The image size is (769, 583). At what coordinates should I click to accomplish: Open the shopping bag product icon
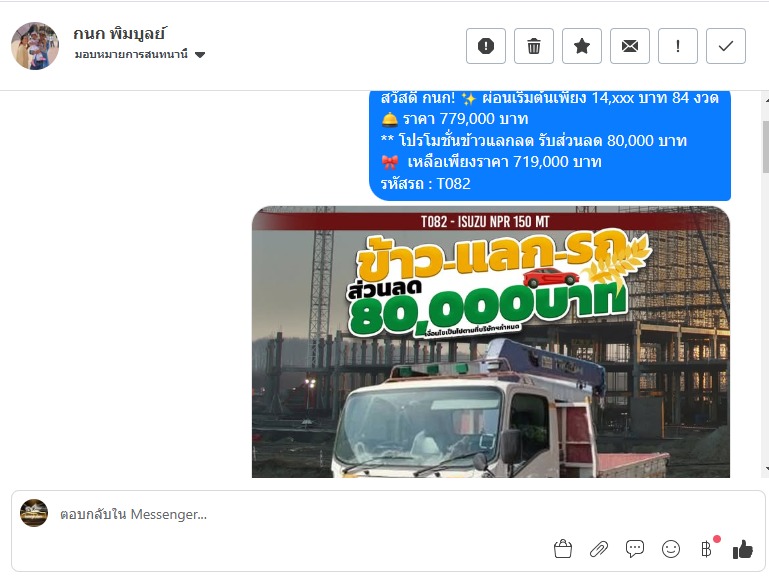pyautogui.click(x=563, y=549)
